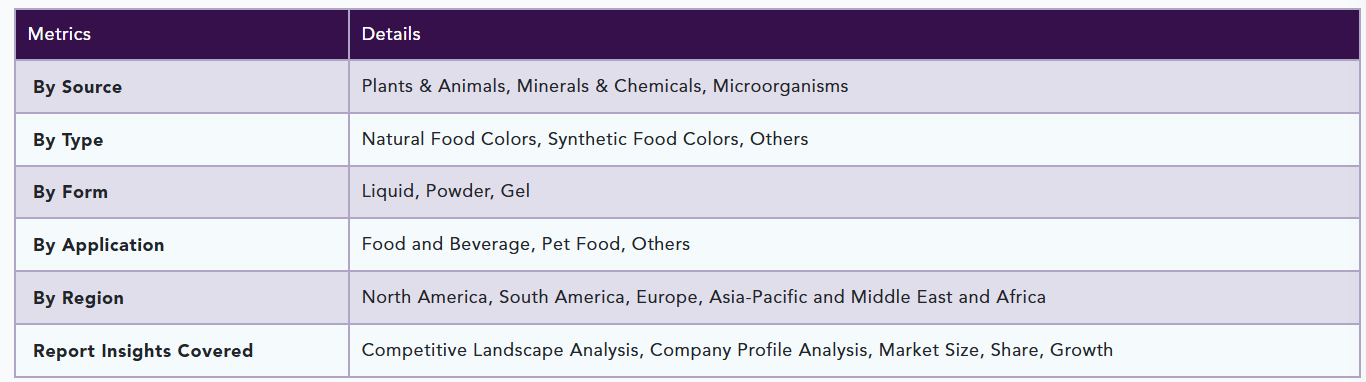Select the By Application row label
The height and width of the screenshot is (382, 1366).
[98, 245]
